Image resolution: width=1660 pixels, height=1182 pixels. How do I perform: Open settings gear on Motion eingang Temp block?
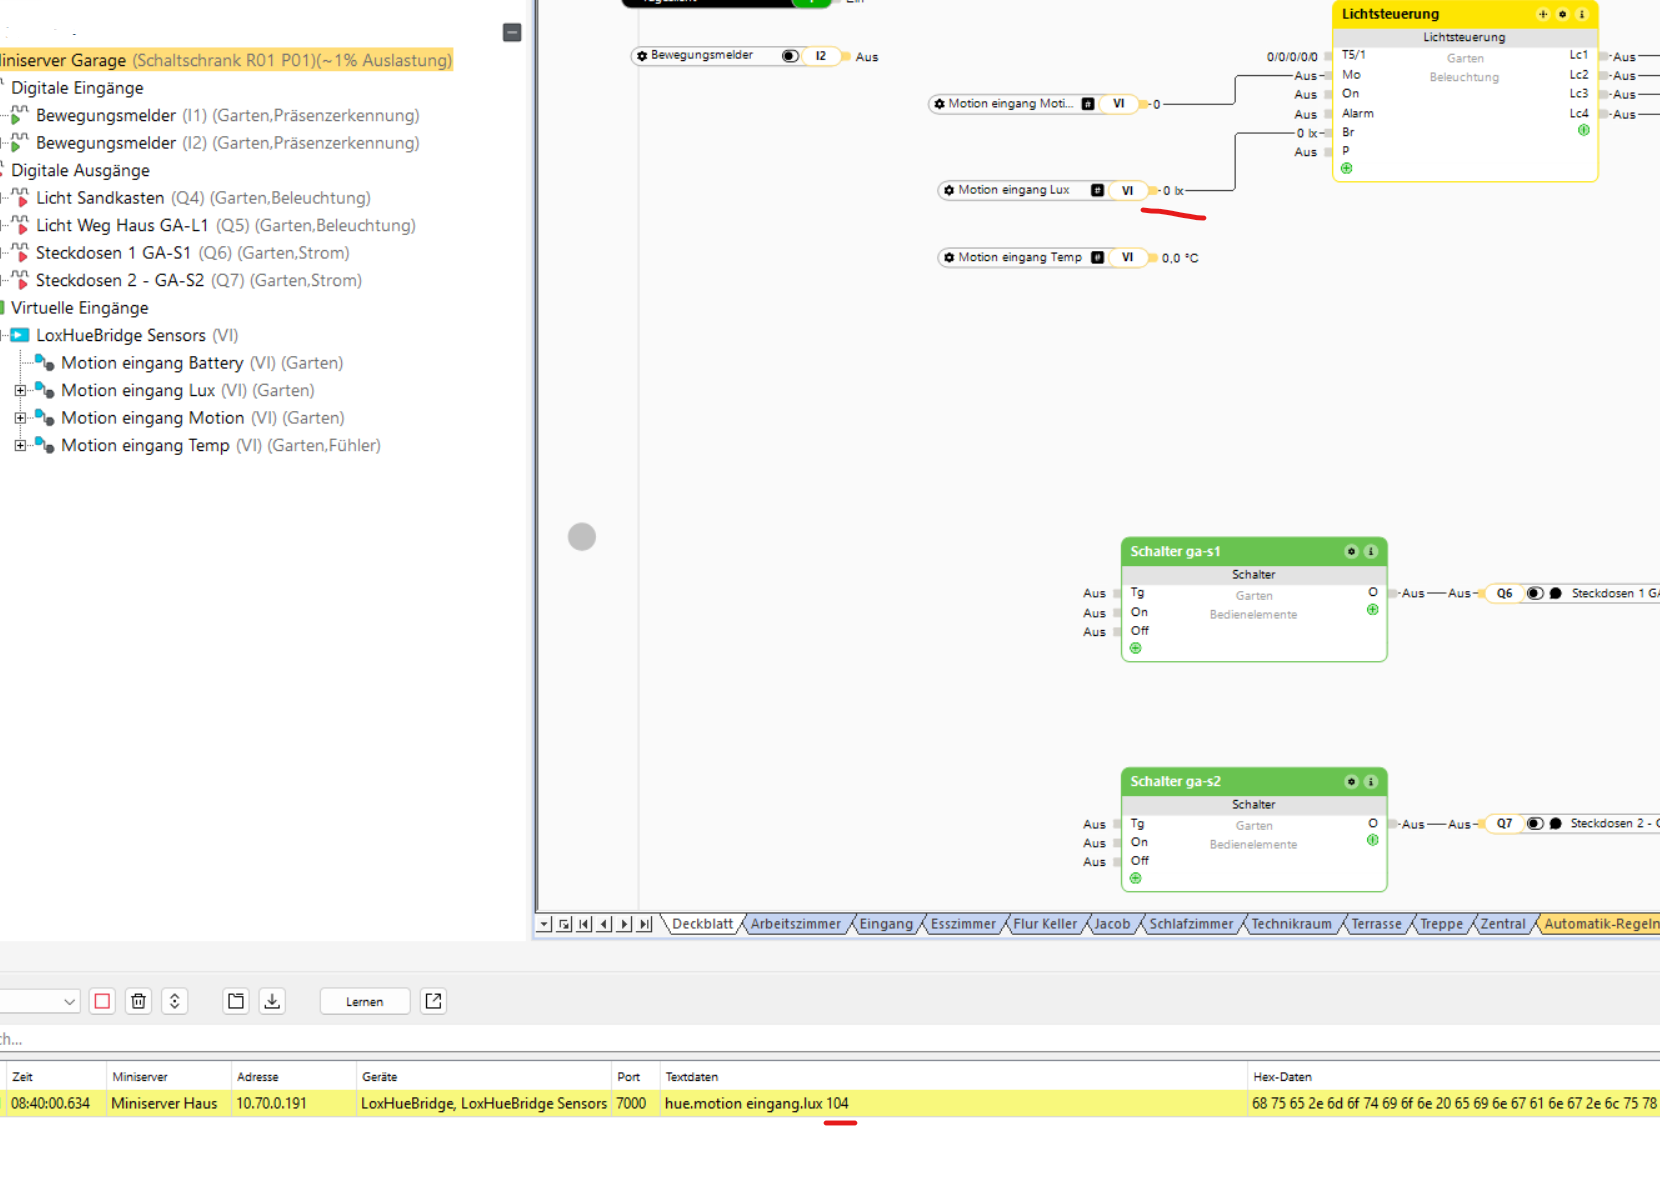949,258
